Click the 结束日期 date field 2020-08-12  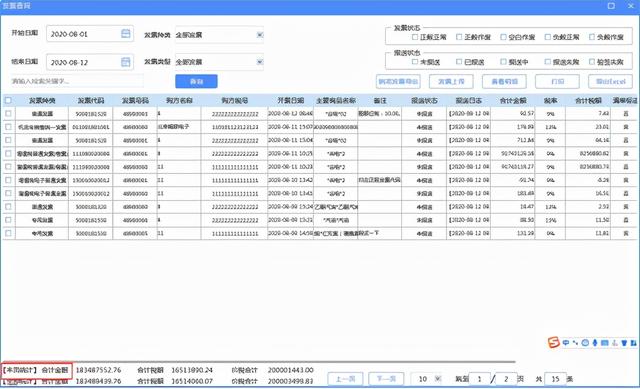pos(90,62)
